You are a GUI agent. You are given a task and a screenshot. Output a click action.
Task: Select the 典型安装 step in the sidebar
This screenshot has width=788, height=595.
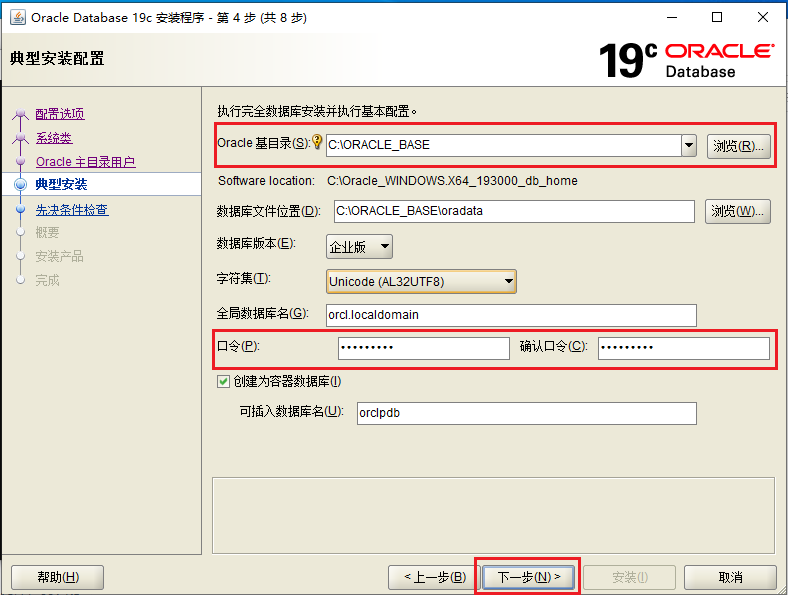click(61, 185)
